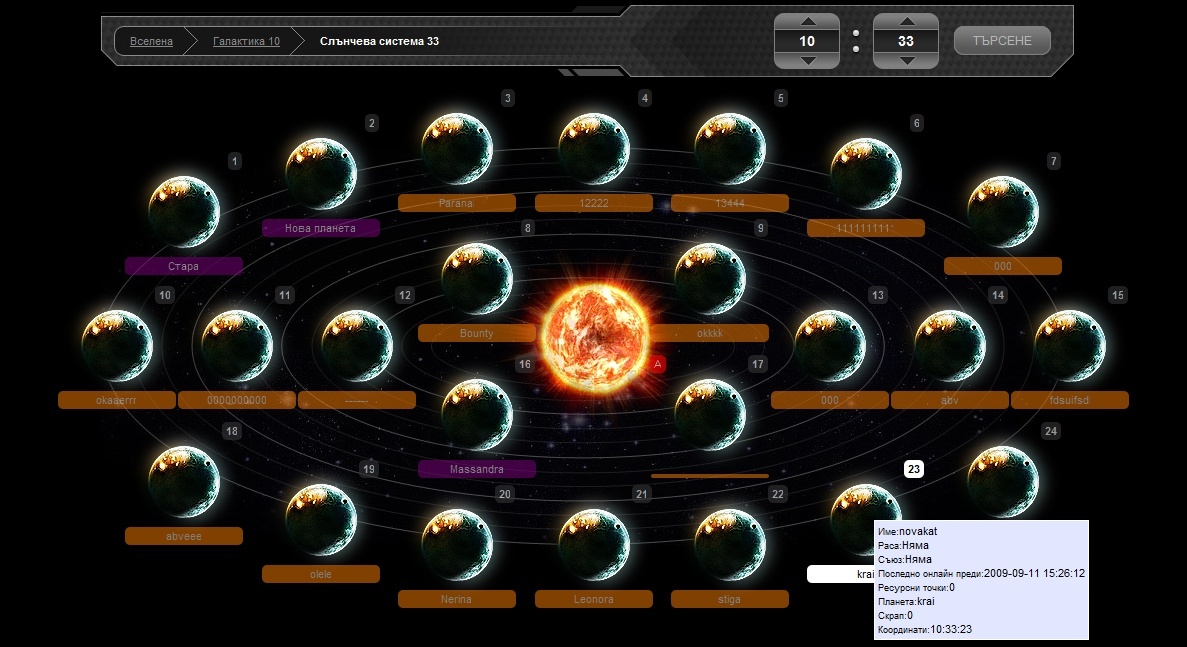Go to Вселена in the breadcrumb
This screenshot has height=647, width=1187.
(151, 42)
